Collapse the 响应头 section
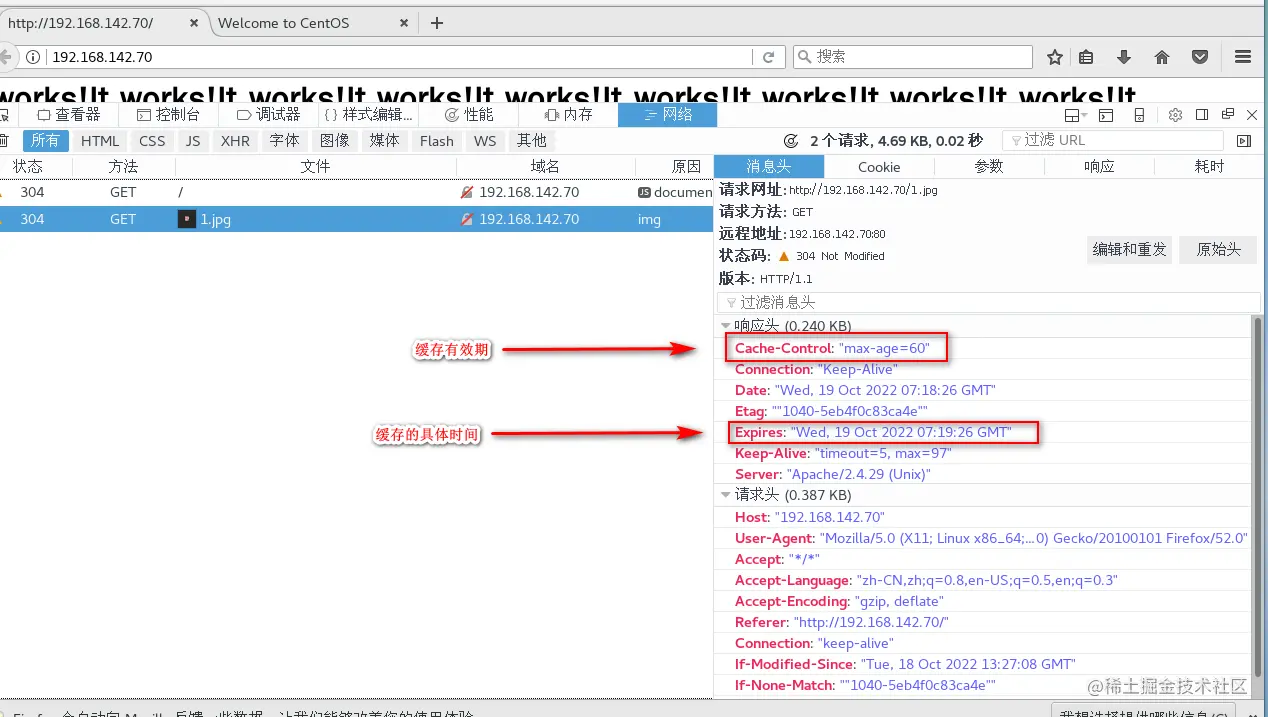Screen dimensions: 1268x717 (725, 326)
